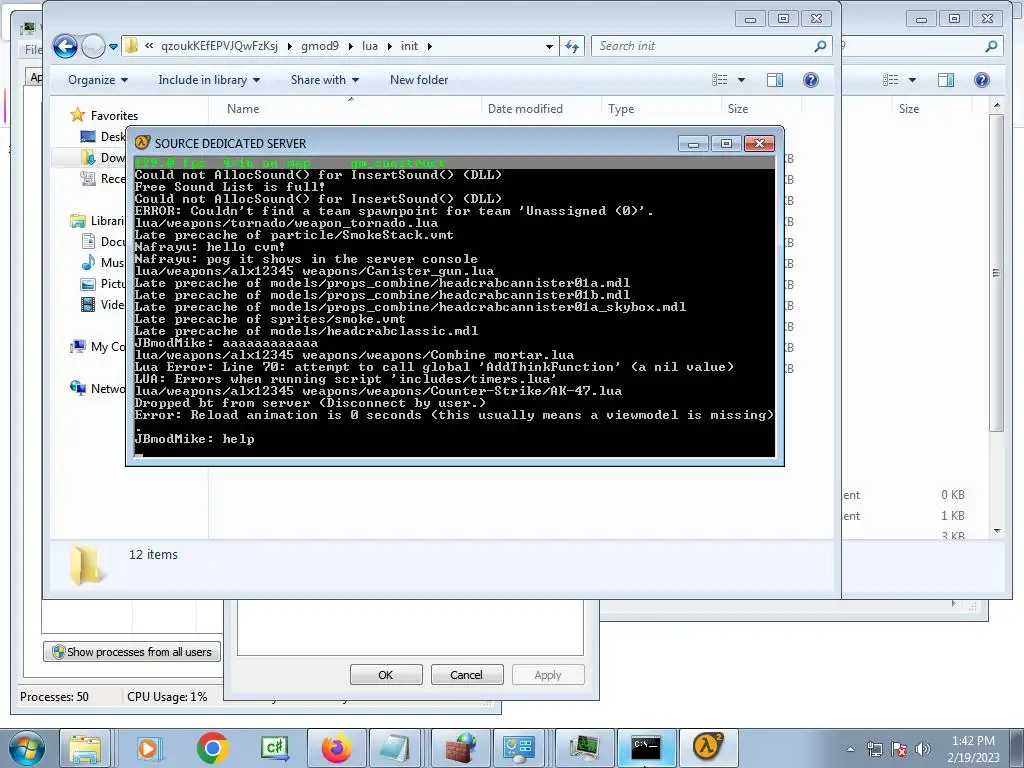This screenshot has width=1024, height=768.
Task: Click the change view icon in init window
Action: point(720,80)
